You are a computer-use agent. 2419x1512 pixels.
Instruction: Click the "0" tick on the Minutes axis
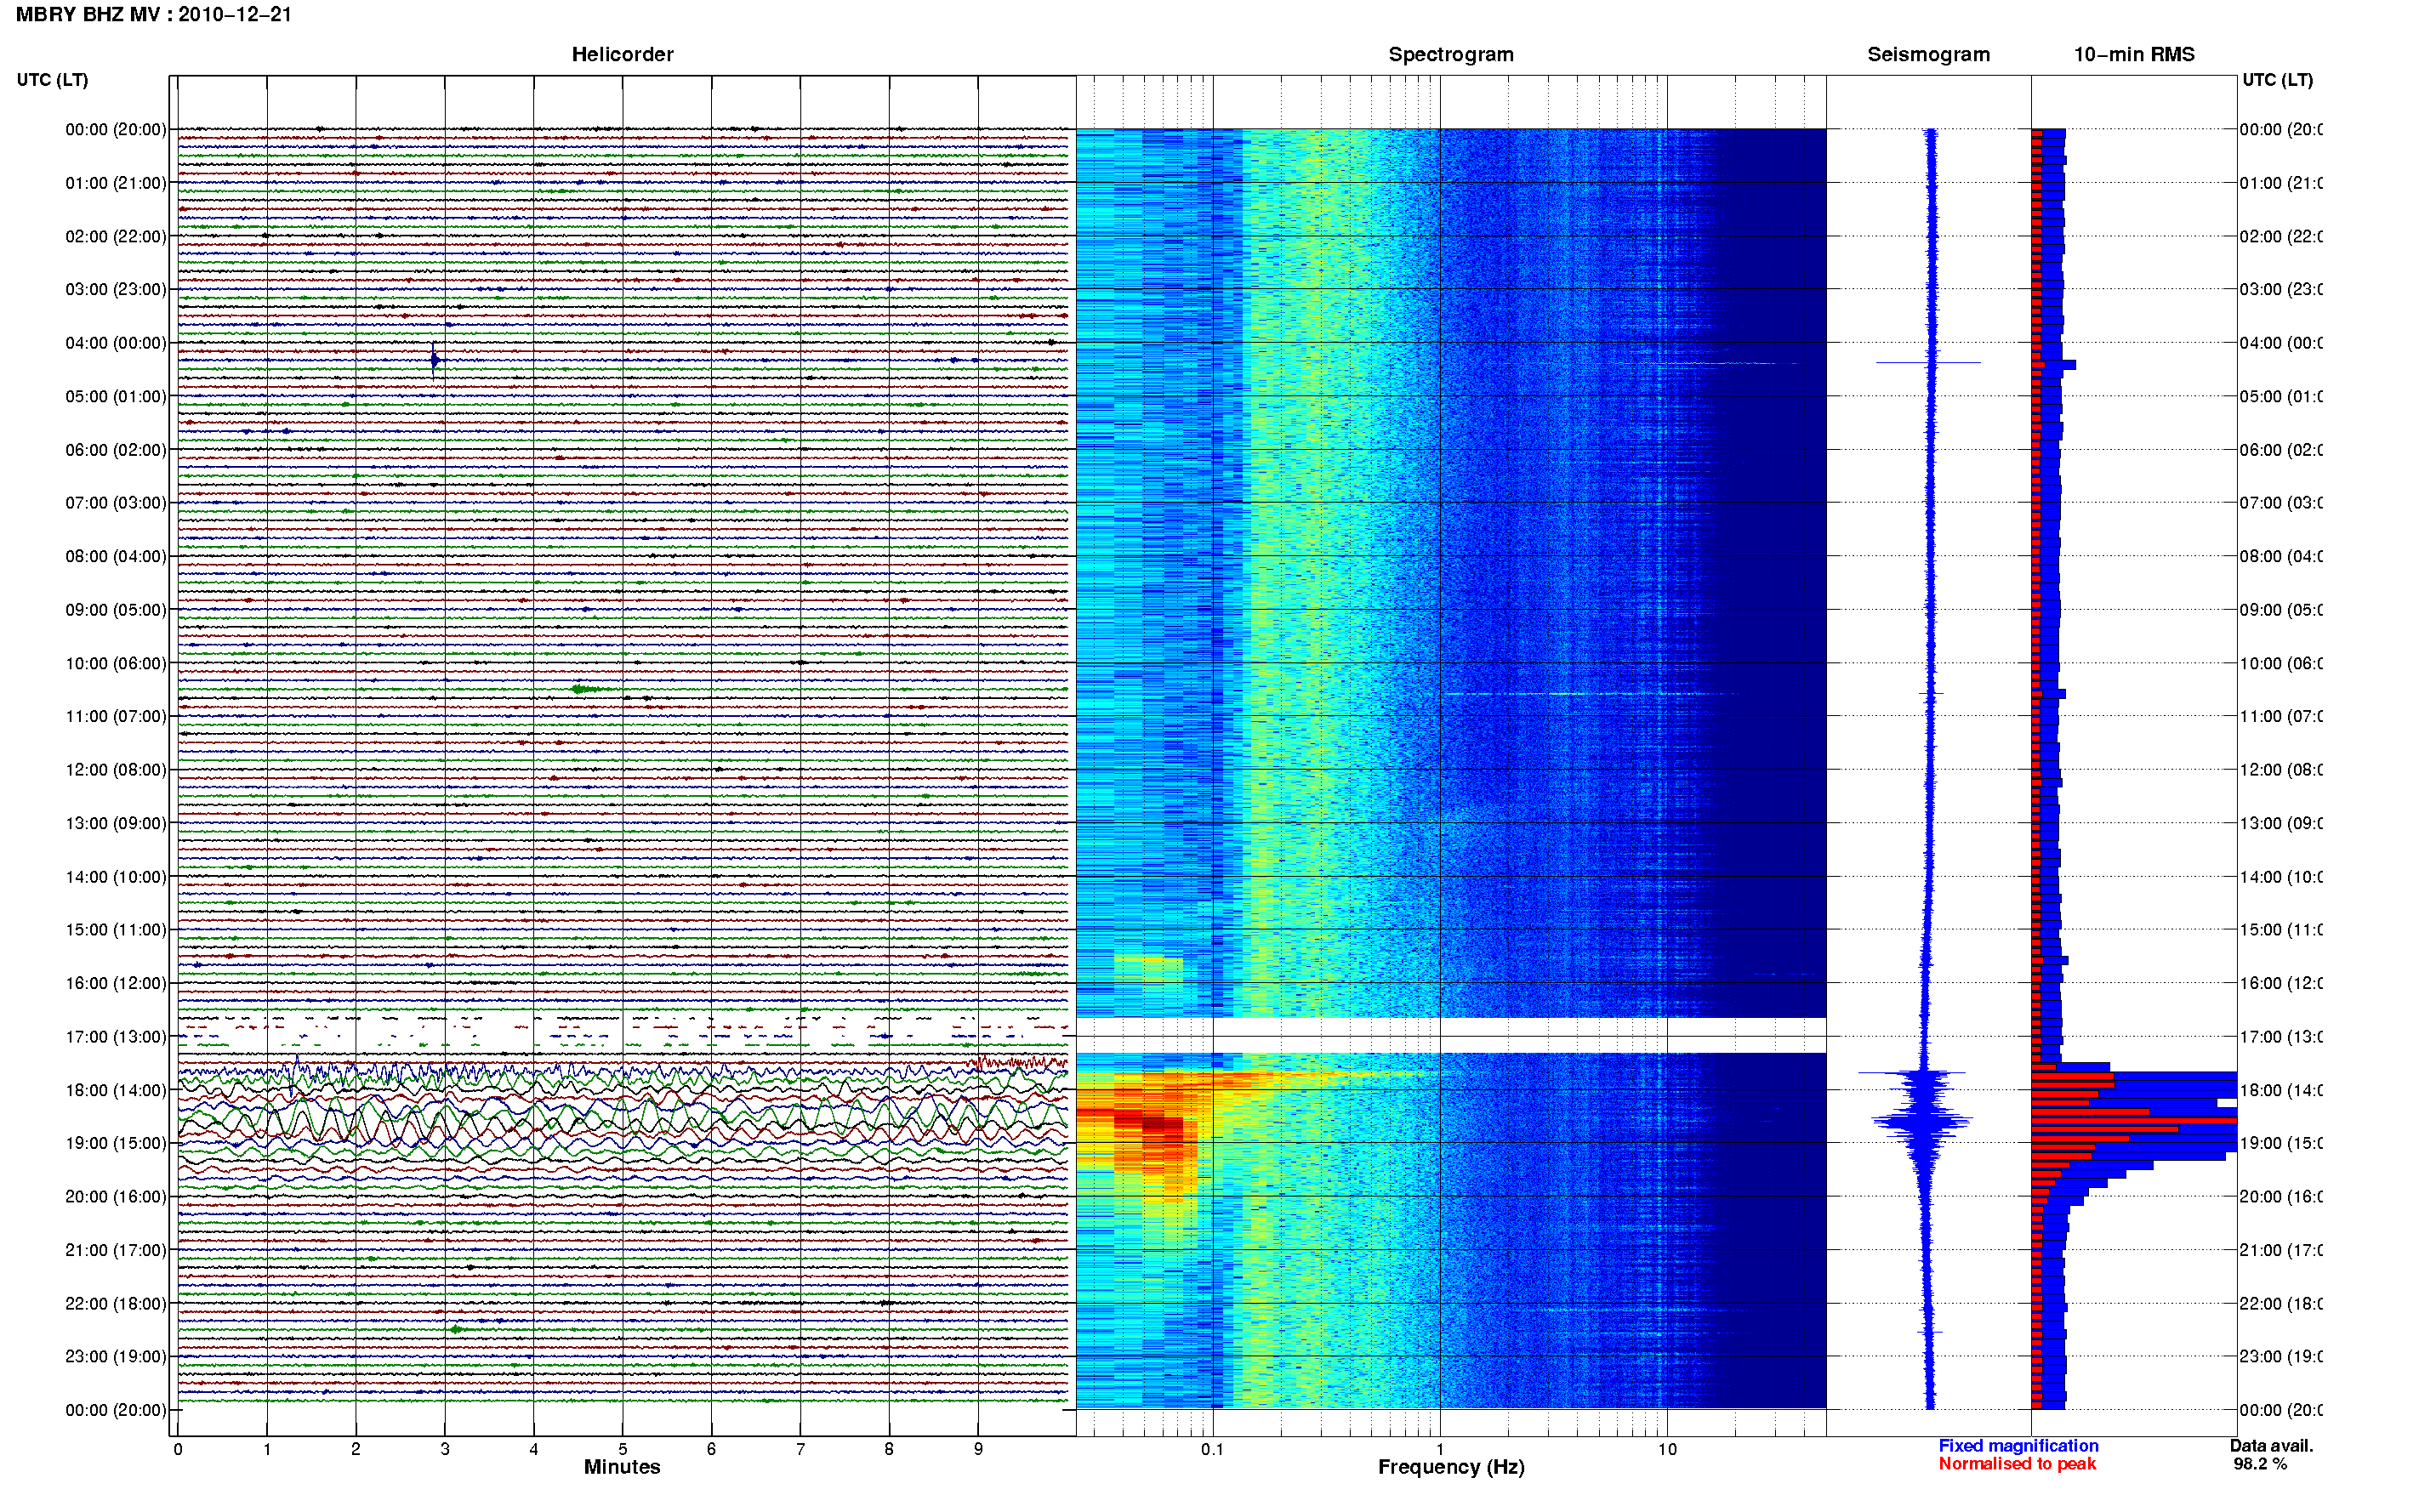(x=177, y=1449)
